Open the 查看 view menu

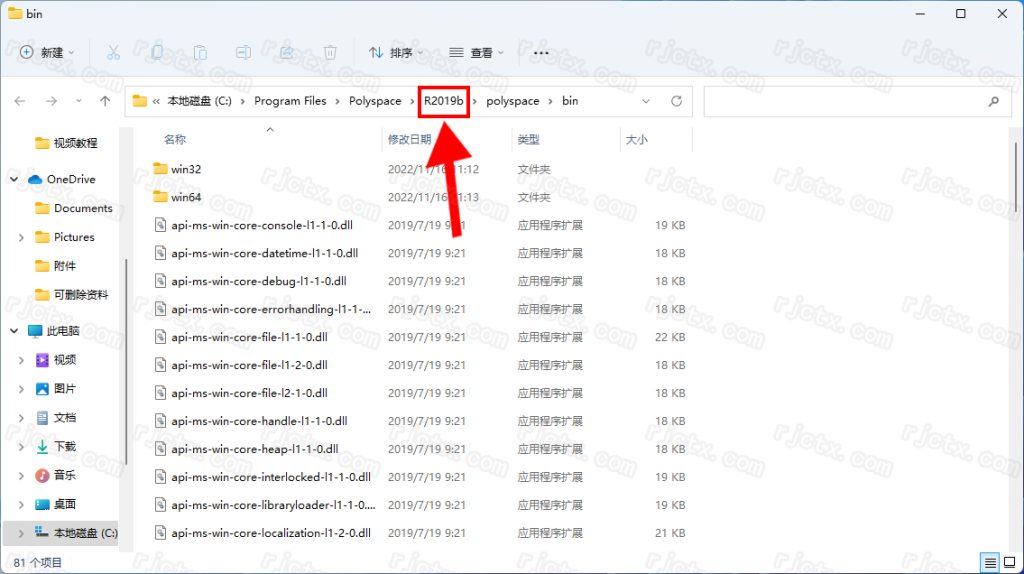[476, 52]
